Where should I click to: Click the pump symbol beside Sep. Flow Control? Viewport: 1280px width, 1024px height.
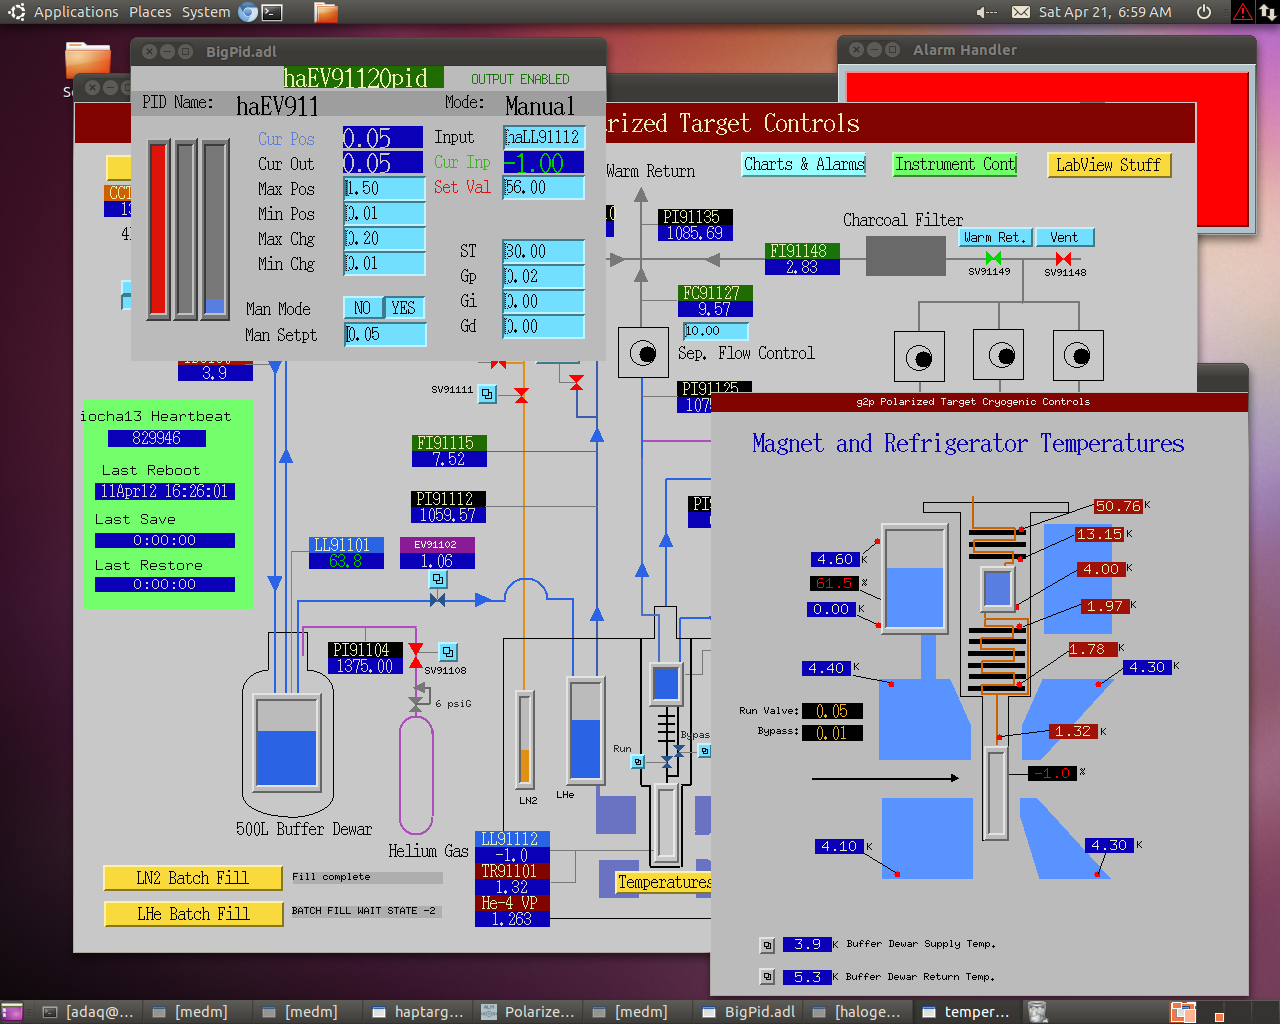(643, 353)
